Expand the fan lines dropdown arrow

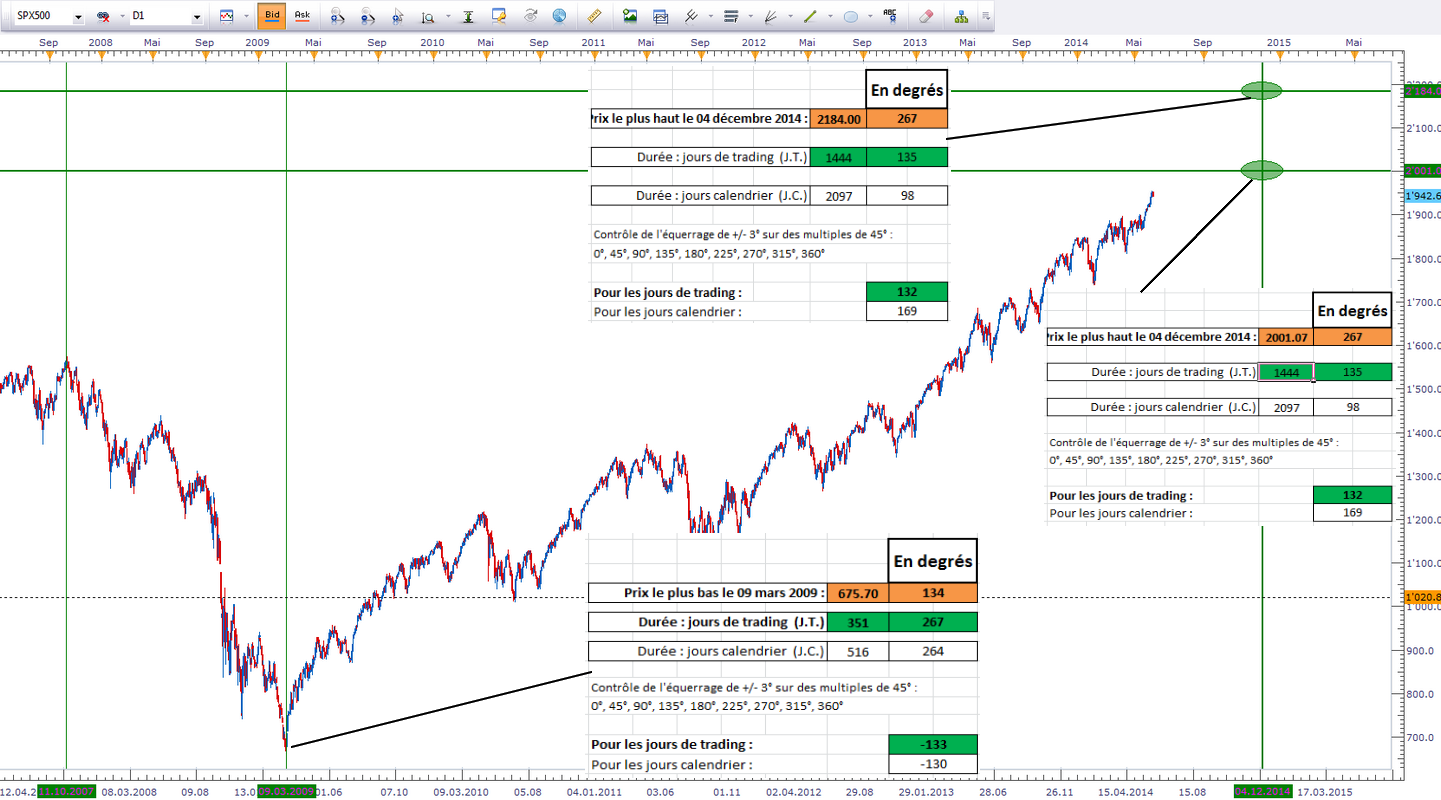790,17
